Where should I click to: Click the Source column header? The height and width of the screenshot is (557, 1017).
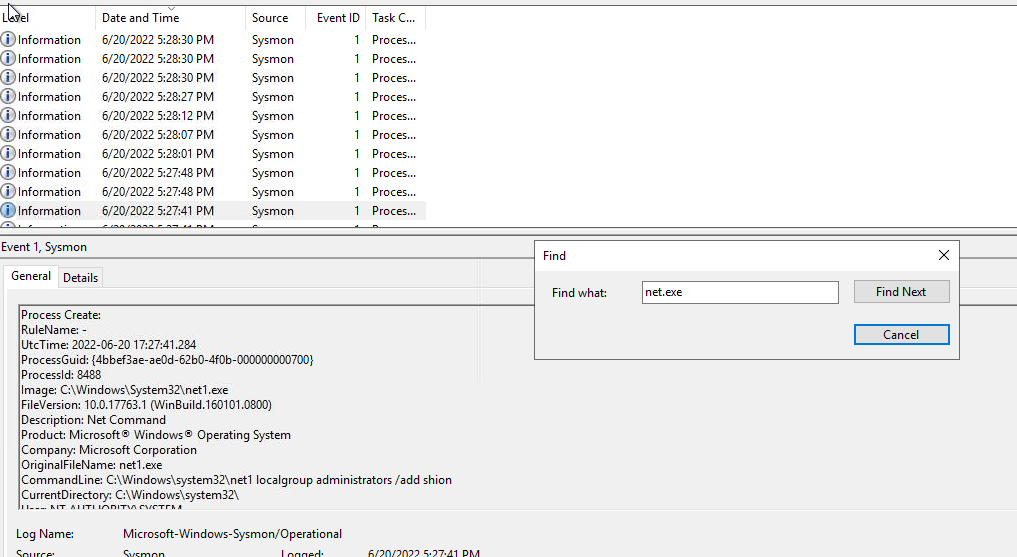275,18
